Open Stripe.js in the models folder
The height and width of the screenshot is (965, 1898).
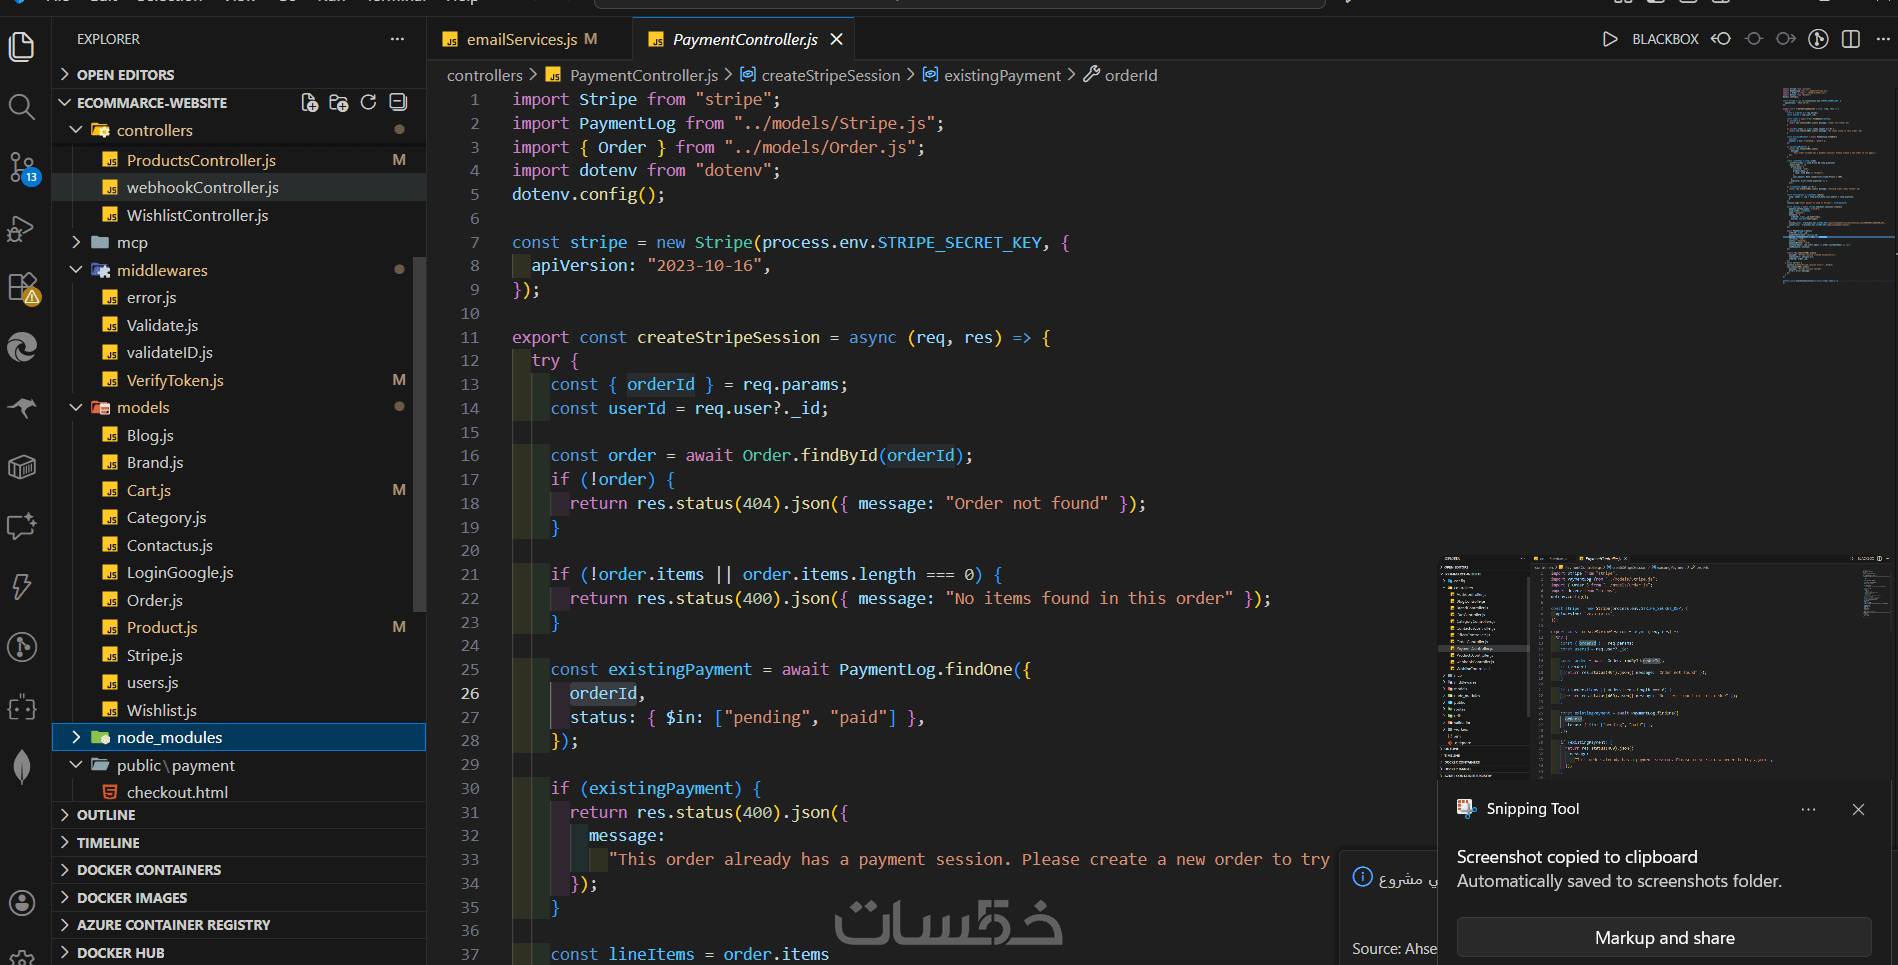[239, 655]
